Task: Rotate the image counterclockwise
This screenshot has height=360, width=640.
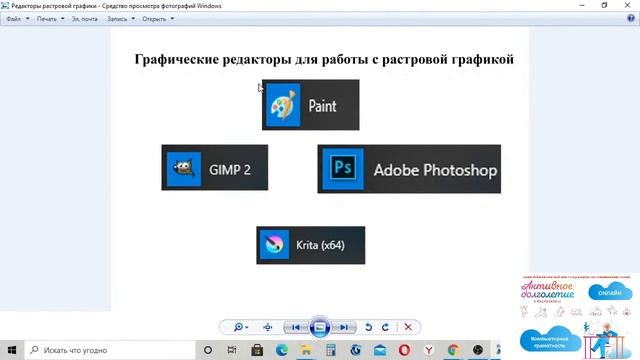Action: [x=369, y=327]
